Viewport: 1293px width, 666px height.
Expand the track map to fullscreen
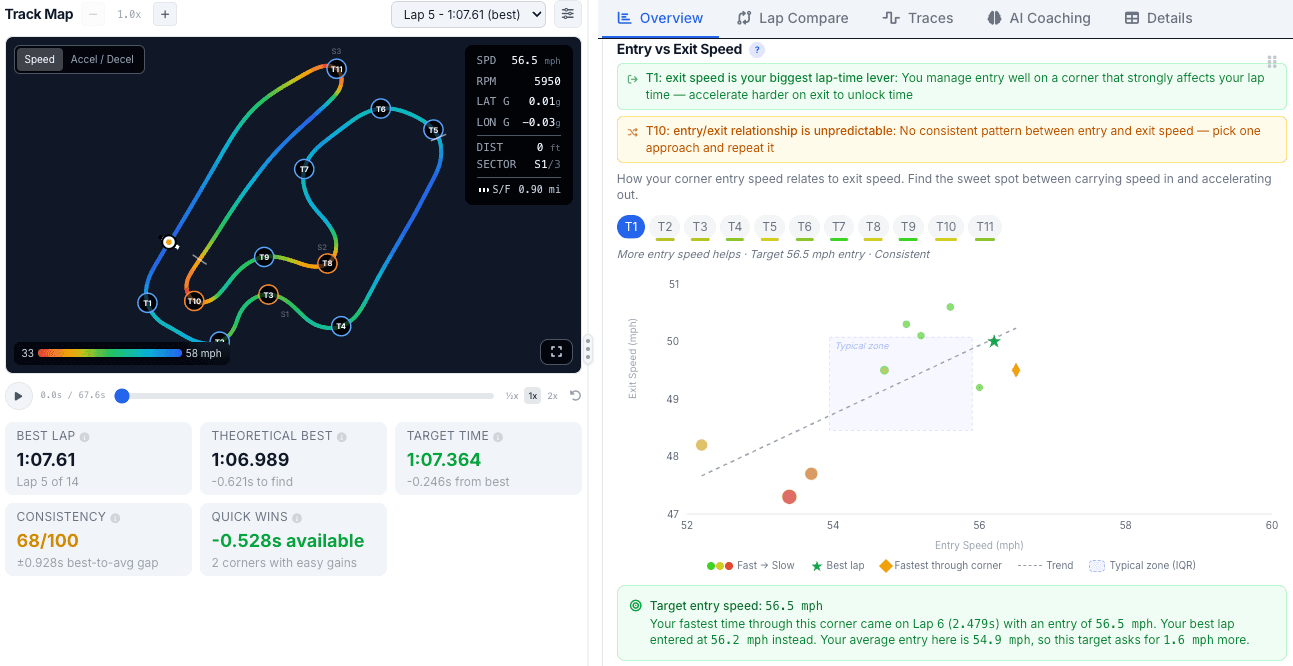pos(556,351)
